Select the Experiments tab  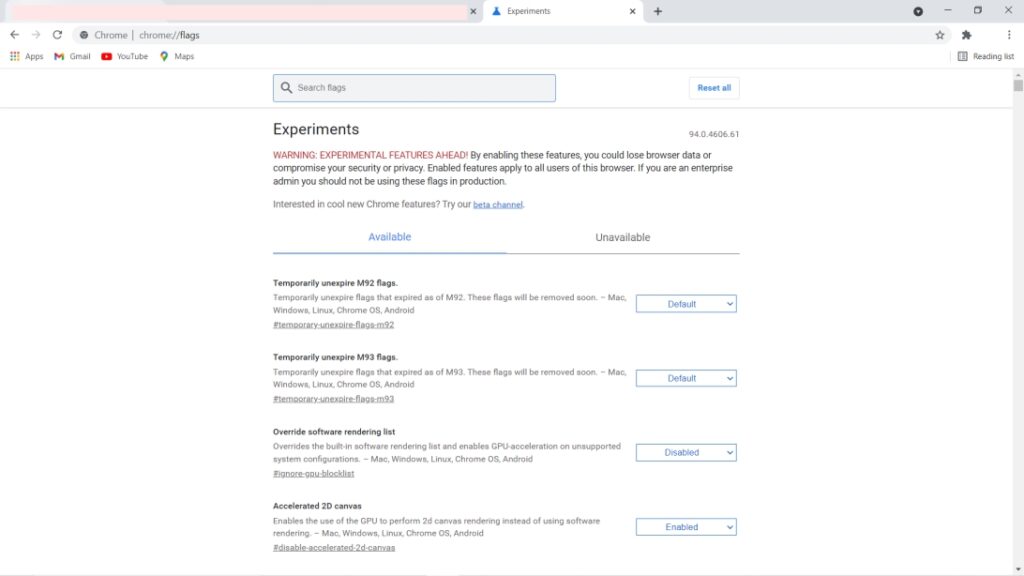point(563,11)
